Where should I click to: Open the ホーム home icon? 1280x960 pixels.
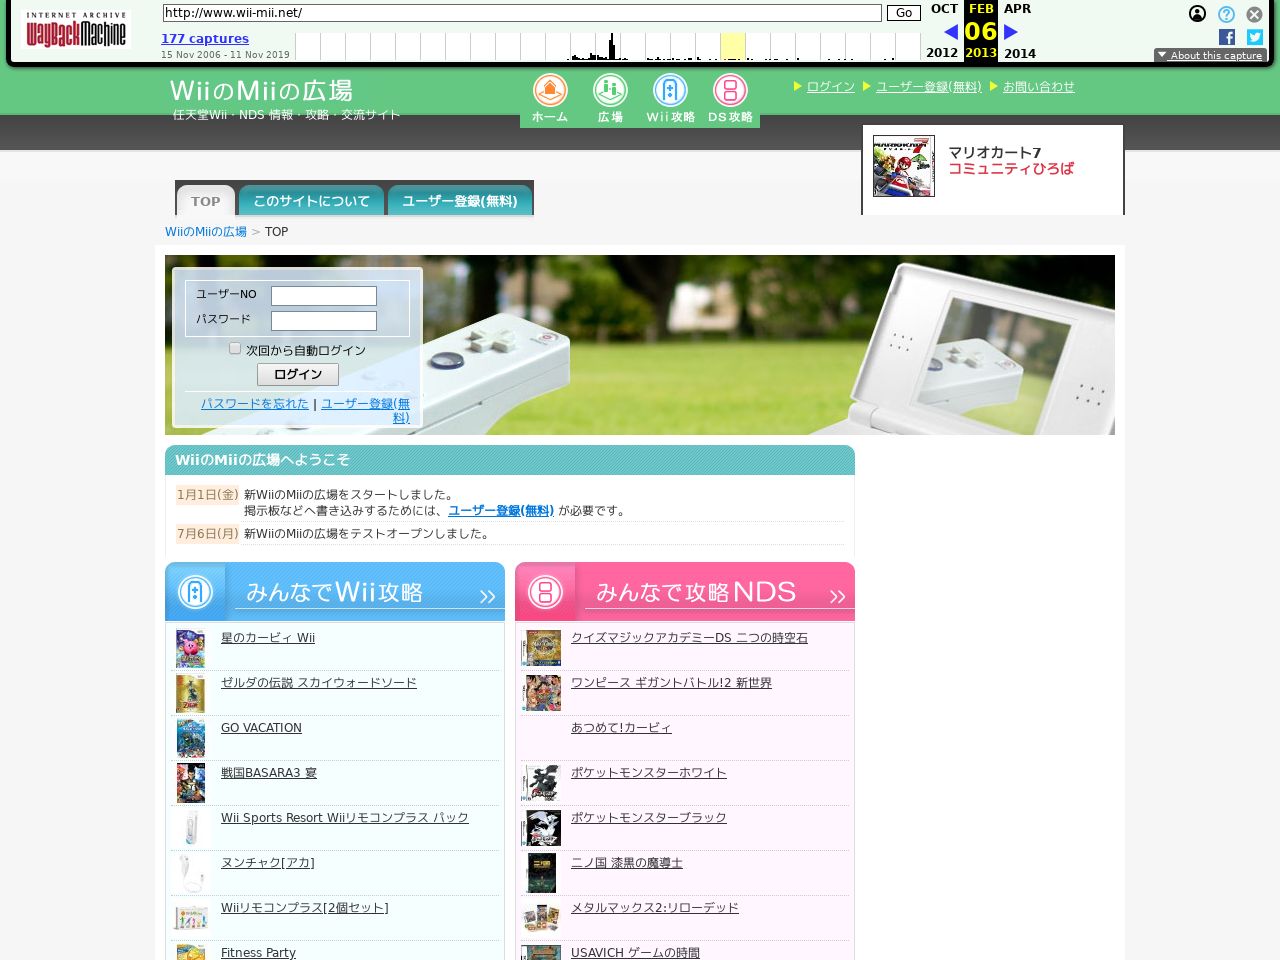coord(550,99)
